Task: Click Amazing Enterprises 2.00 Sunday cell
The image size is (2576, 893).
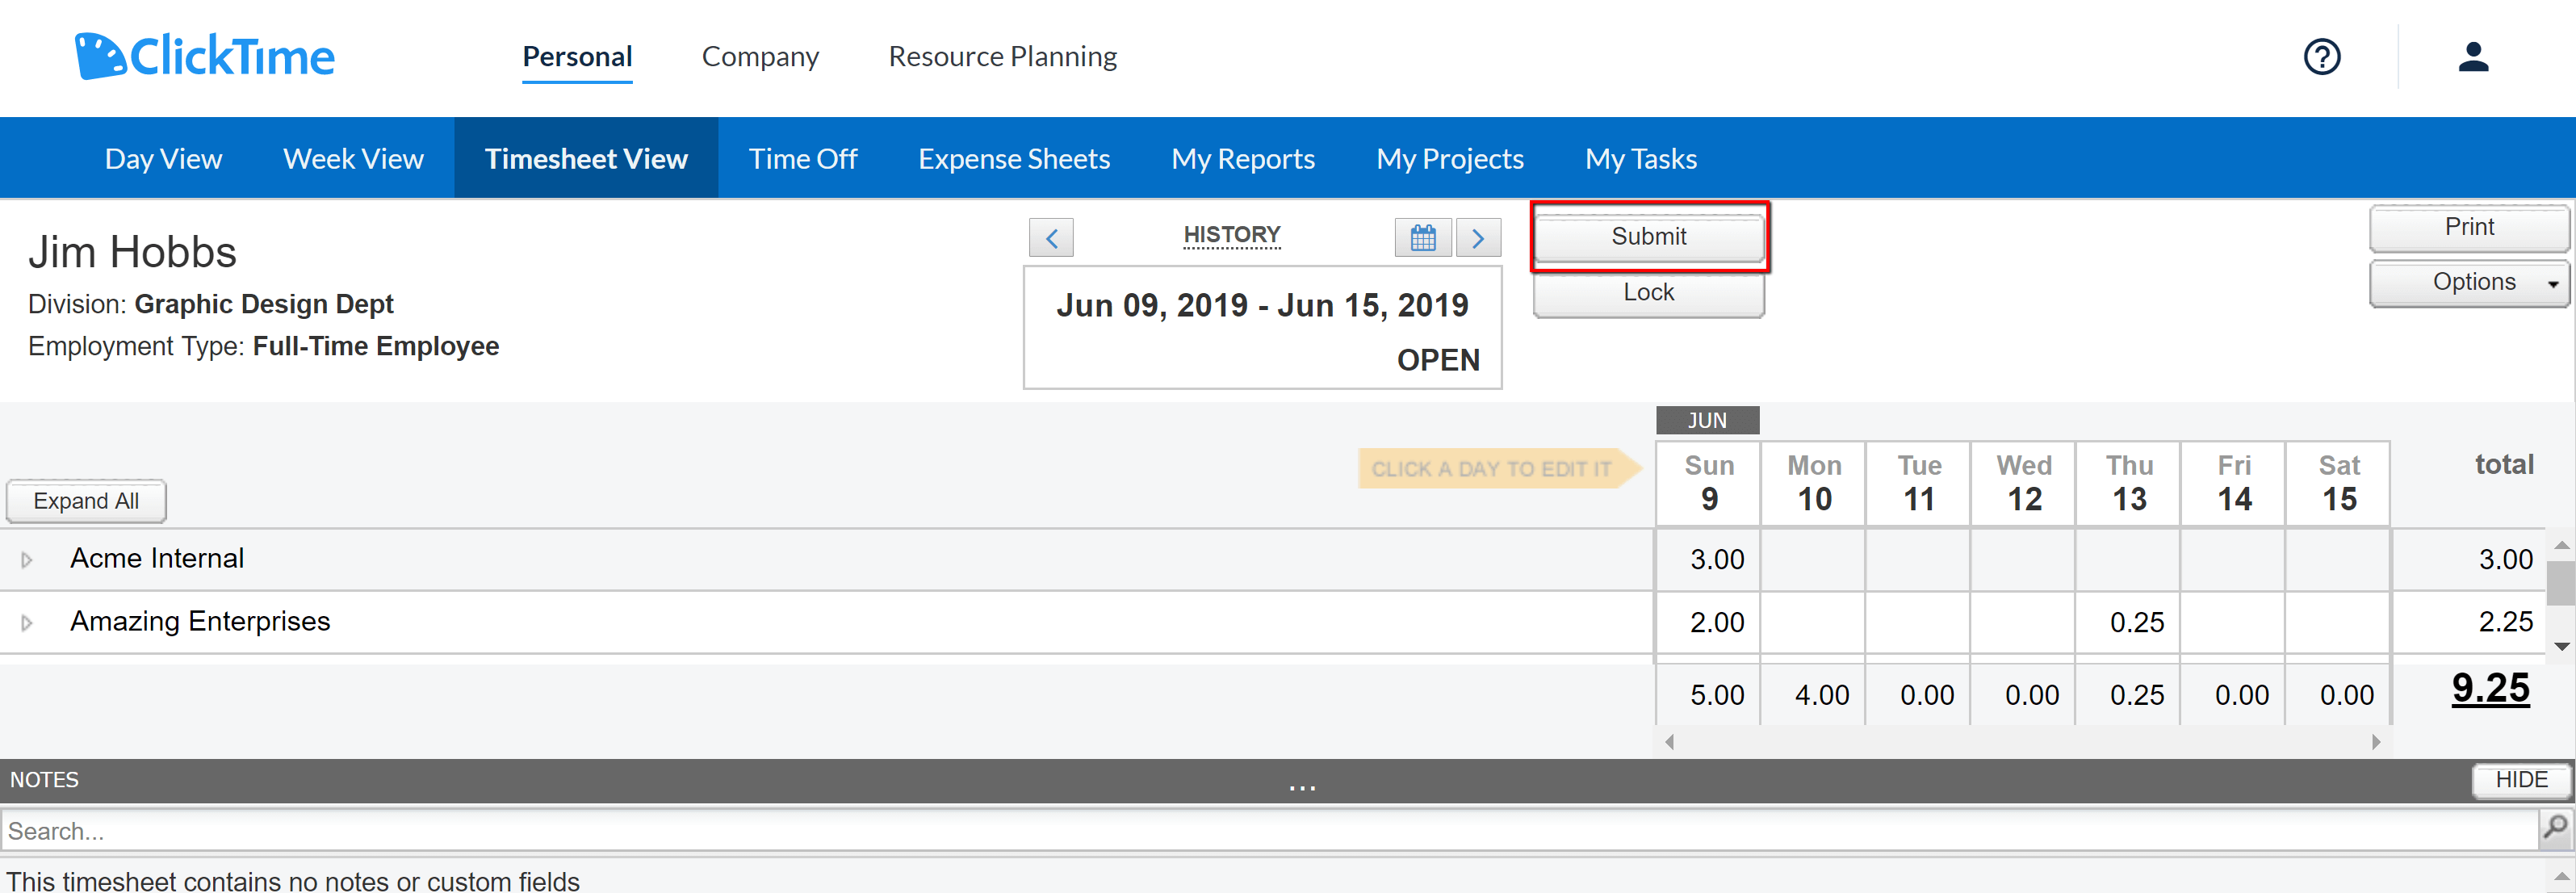Action: click(x=1709, y=622)
